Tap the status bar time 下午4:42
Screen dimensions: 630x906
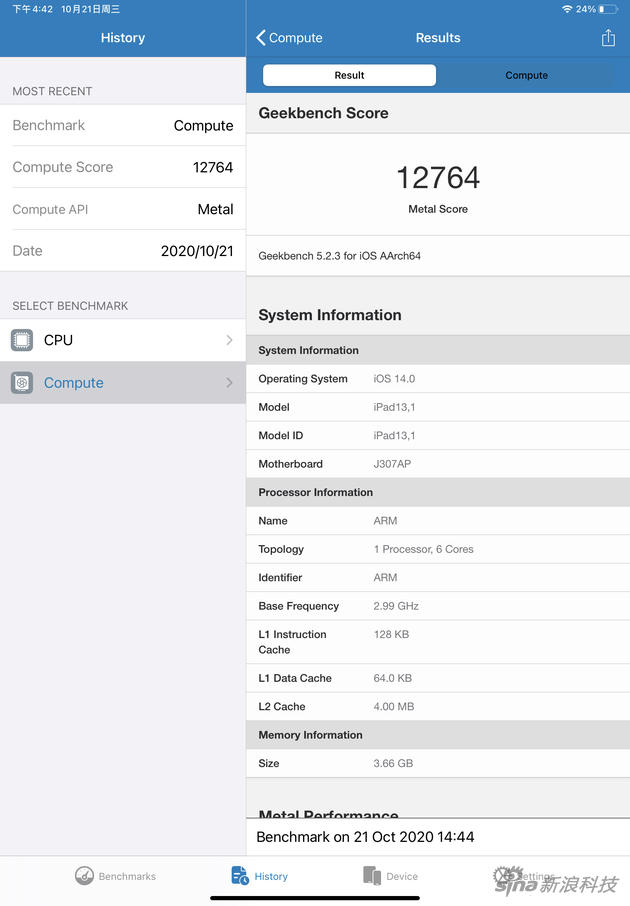[33, 9]
